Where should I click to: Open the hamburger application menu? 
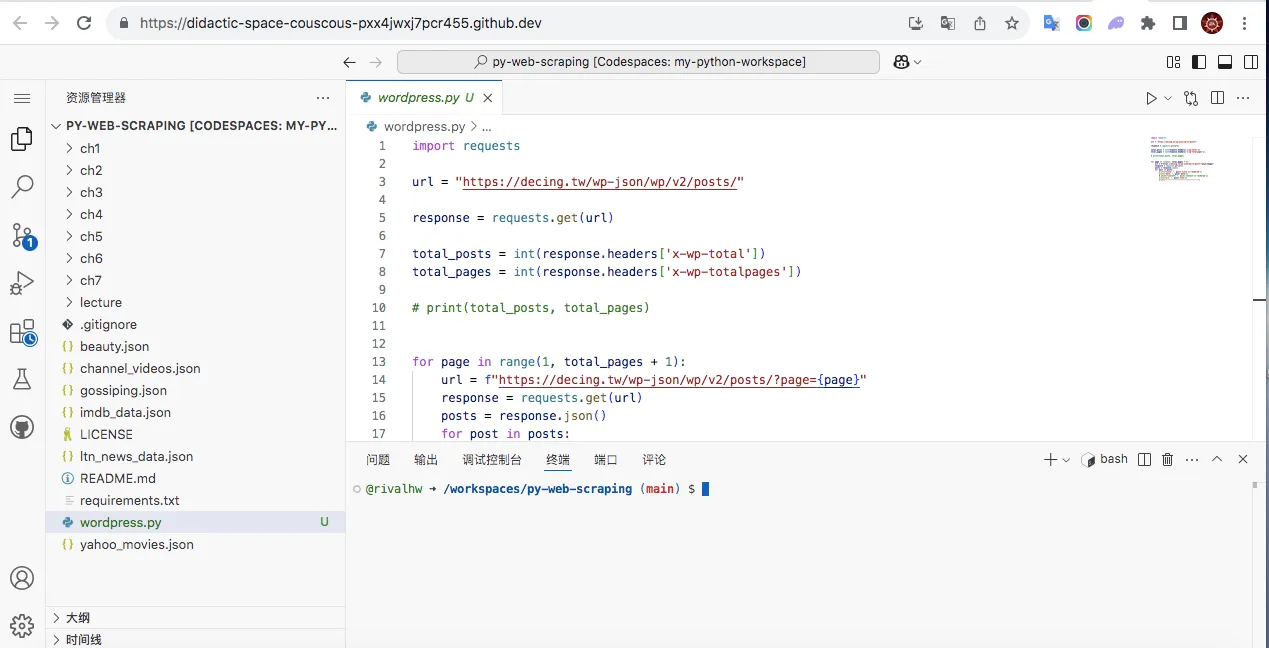coord(22,98)
